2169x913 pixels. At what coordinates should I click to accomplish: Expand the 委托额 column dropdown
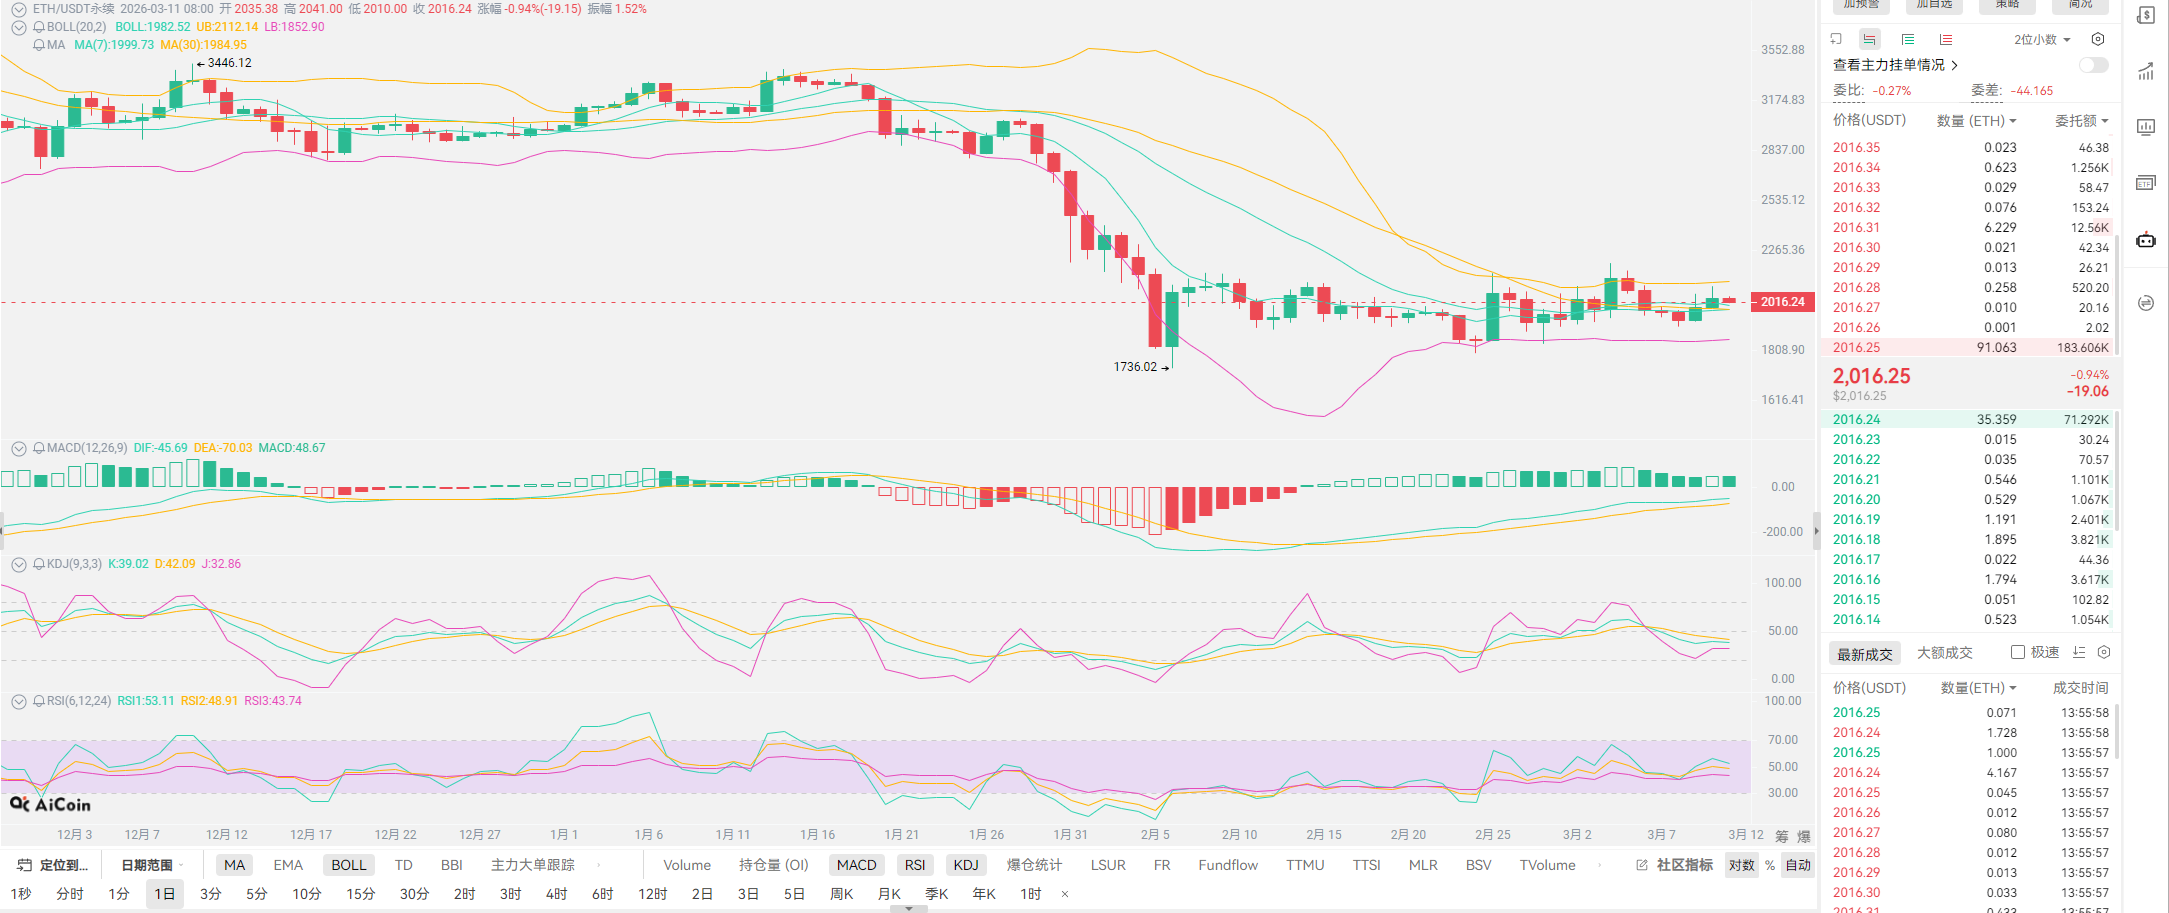pyautogui.click(x=2081, y=120)
